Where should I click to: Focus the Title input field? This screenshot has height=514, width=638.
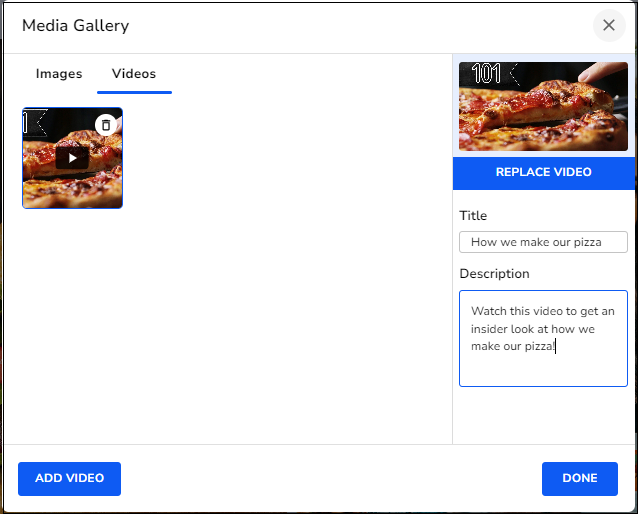(x=543, y=242)
